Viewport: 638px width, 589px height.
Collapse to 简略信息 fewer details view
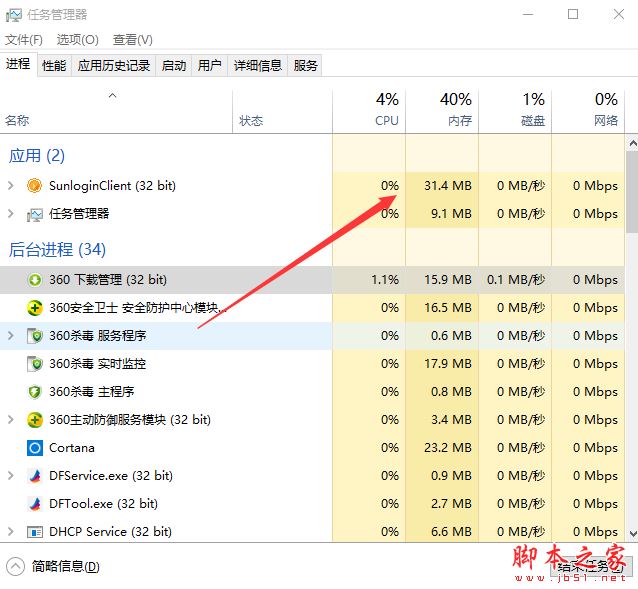[x=53, y=566]
